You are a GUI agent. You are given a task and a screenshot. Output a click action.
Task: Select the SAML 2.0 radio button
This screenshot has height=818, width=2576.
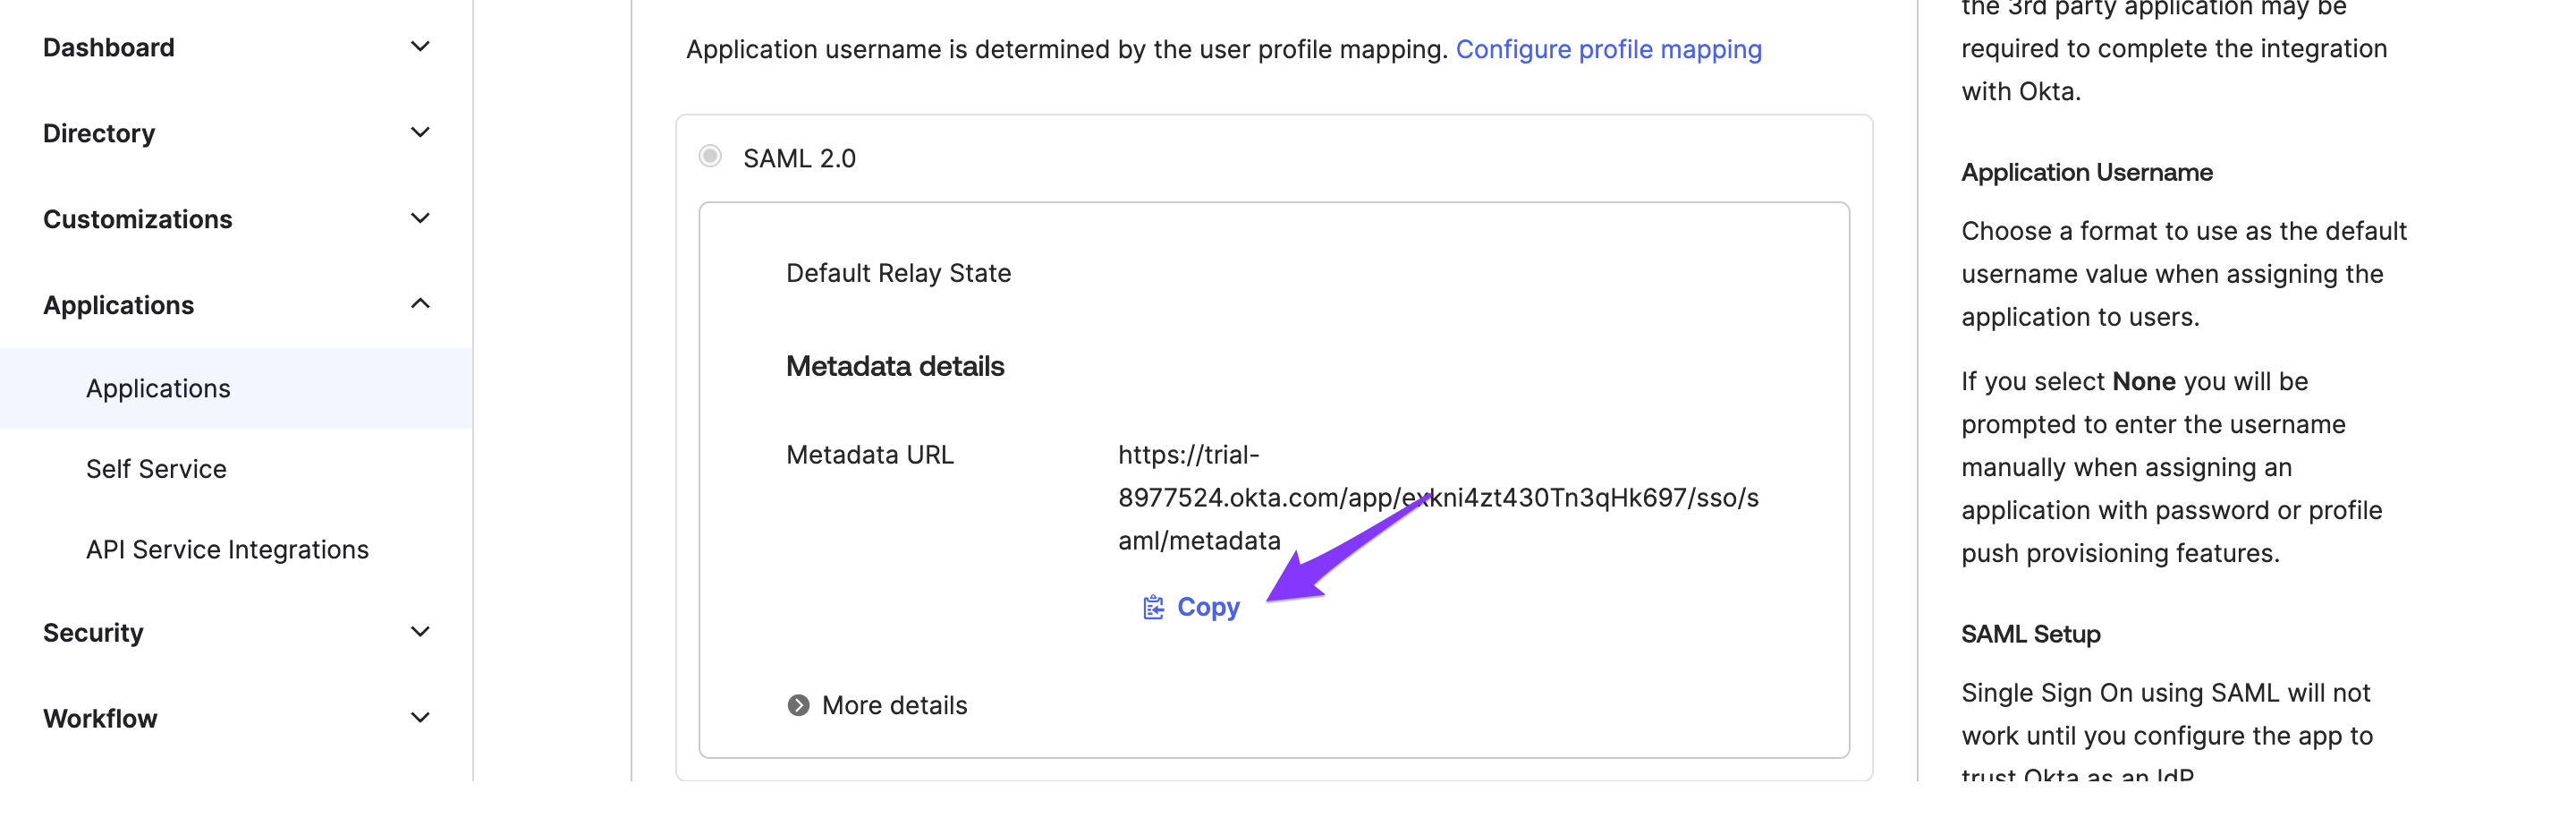pyautogui.click(x=710, y=157)
